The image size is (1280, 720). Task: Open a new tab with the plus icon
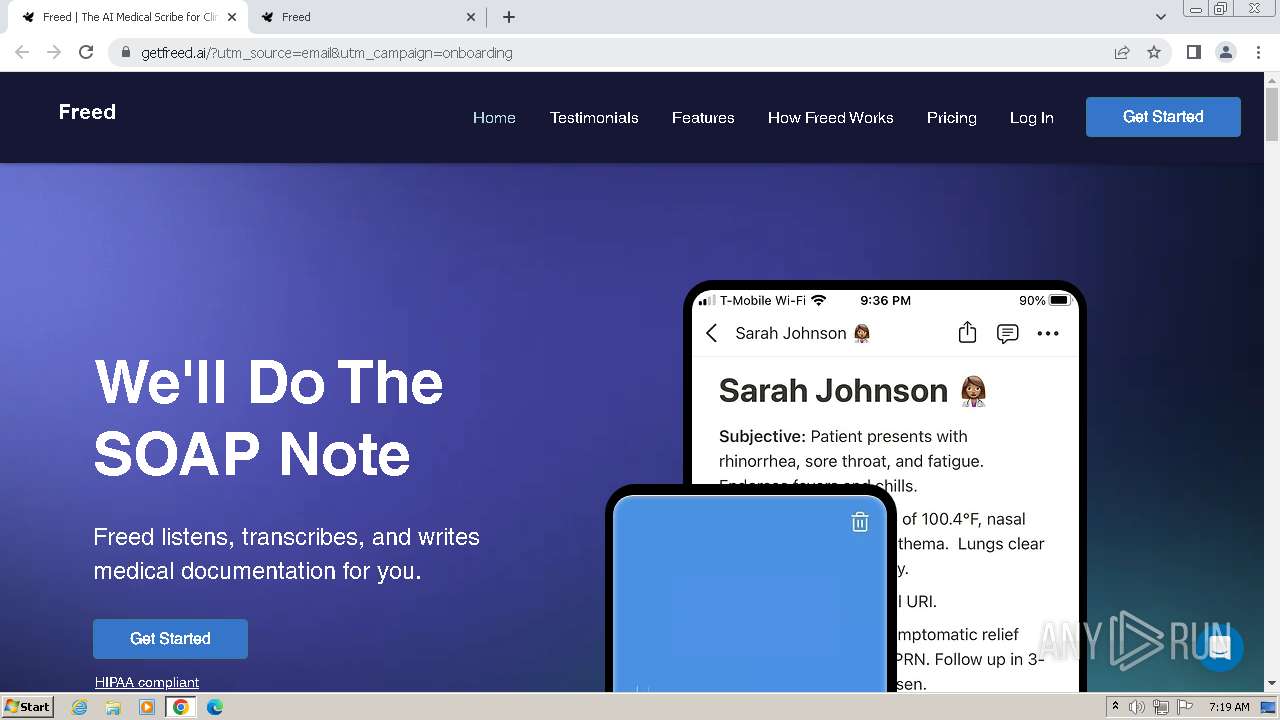(x=509, y=17)
